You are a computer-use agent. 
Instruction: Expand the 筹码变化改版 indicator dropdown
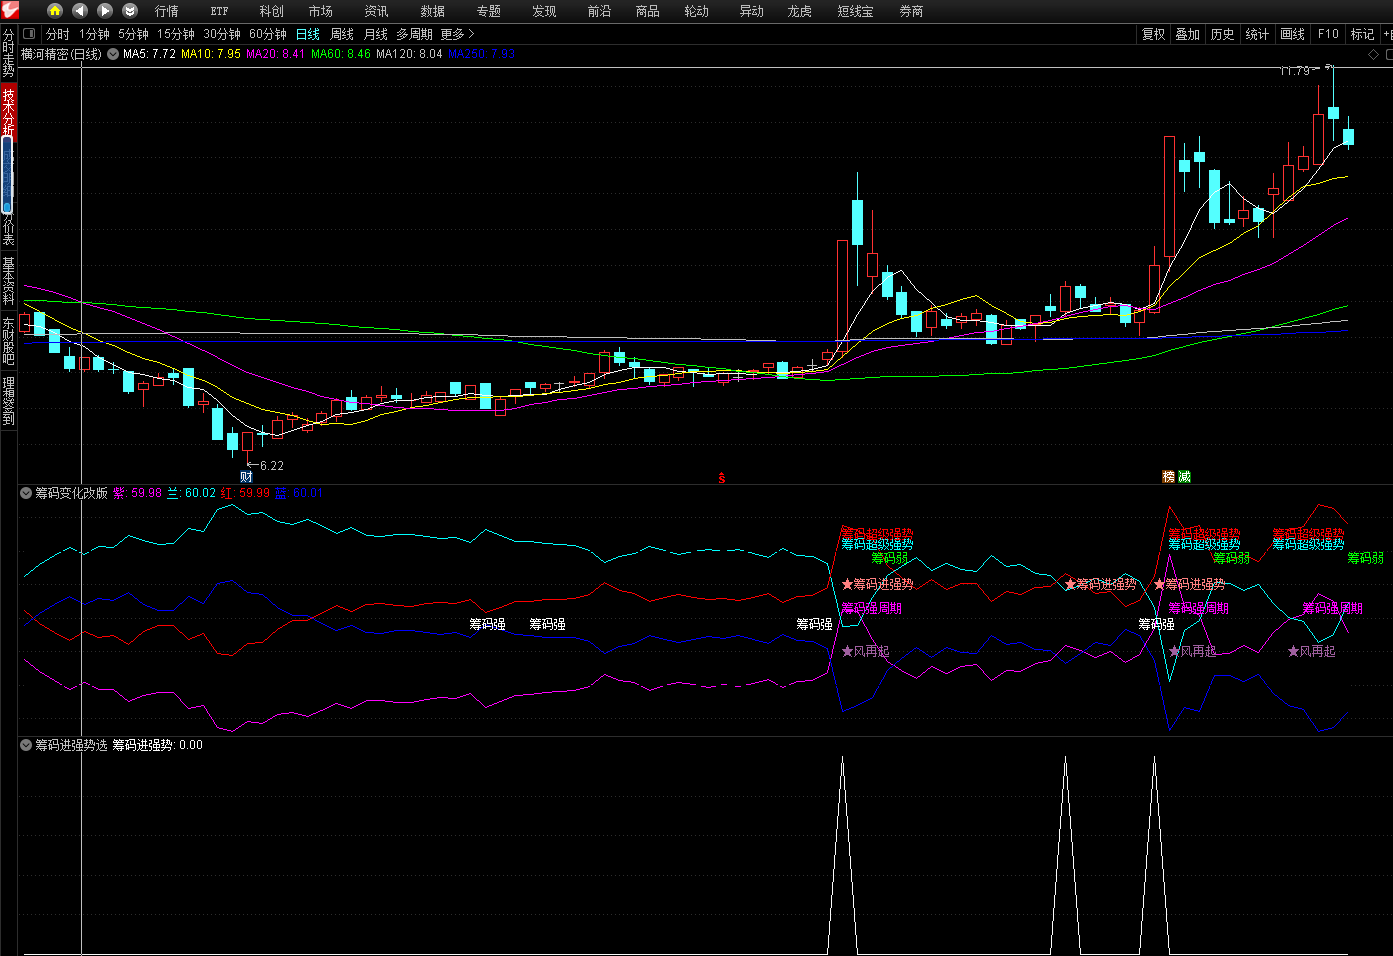coord(26,493)
